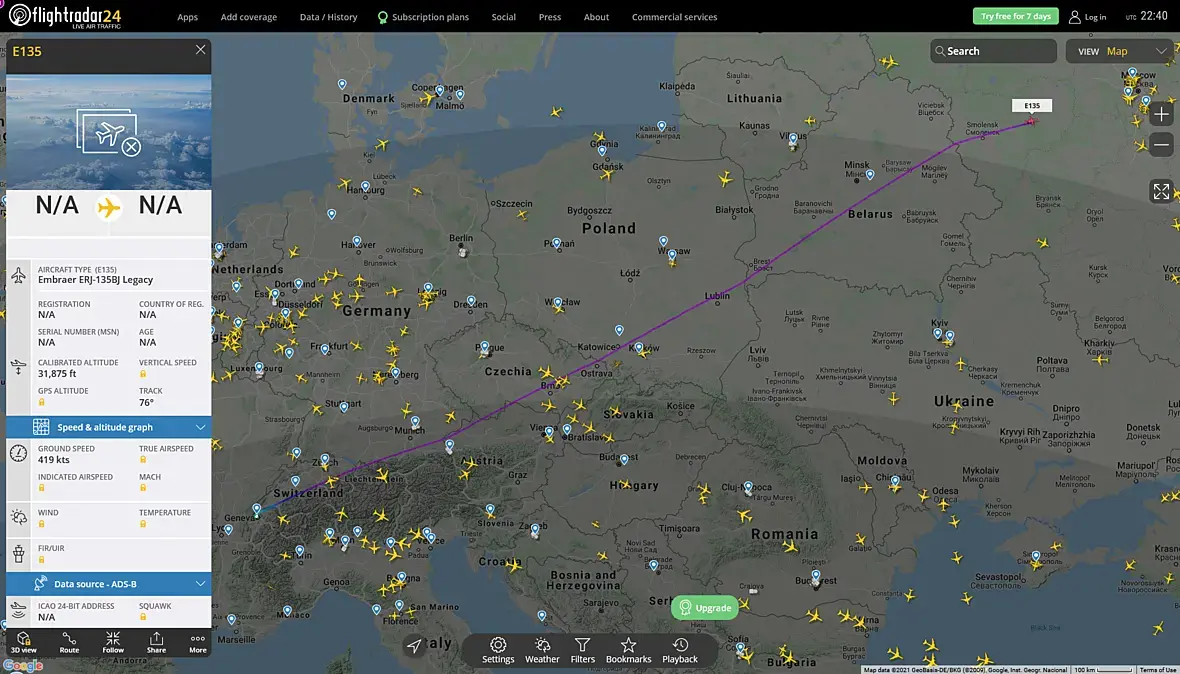Open map Settings gear
Viewport: 1180px width, 674px height.
coord(498,651)
